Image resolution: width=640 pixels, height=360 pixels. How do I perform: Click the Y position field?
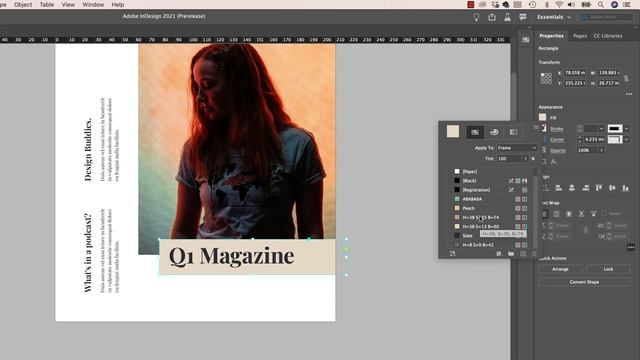(x=575, y=83)
